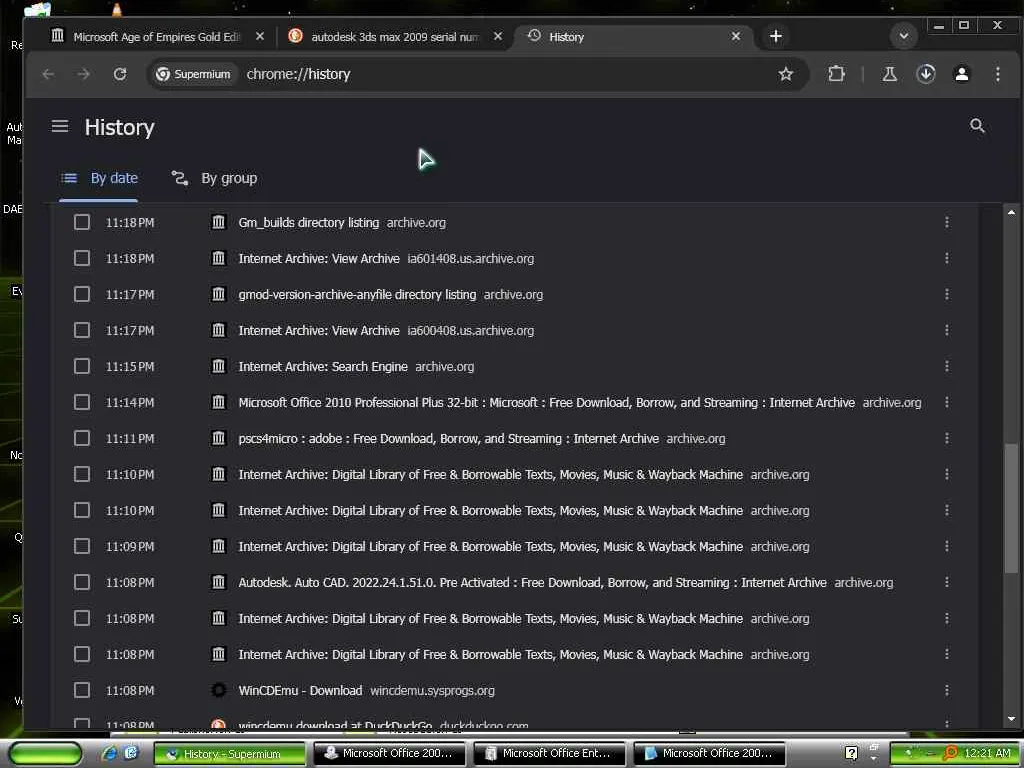The width and height of the screenshot is (1024, 768).
Task: Open more actions for Internet Archive Search Engine
Action: pos(946,366)
